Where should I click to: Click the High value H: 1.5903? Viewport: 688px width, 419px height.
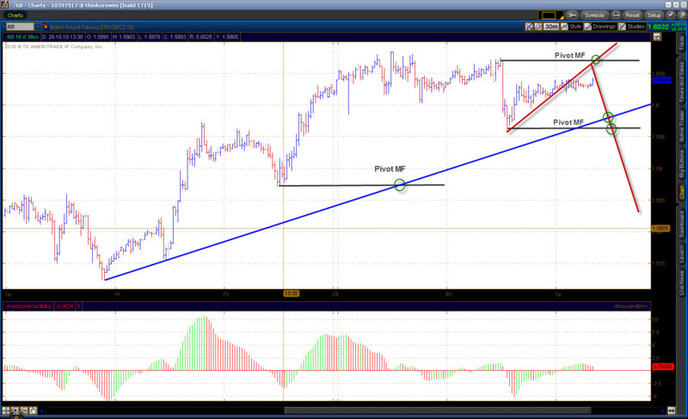(124, 37)
